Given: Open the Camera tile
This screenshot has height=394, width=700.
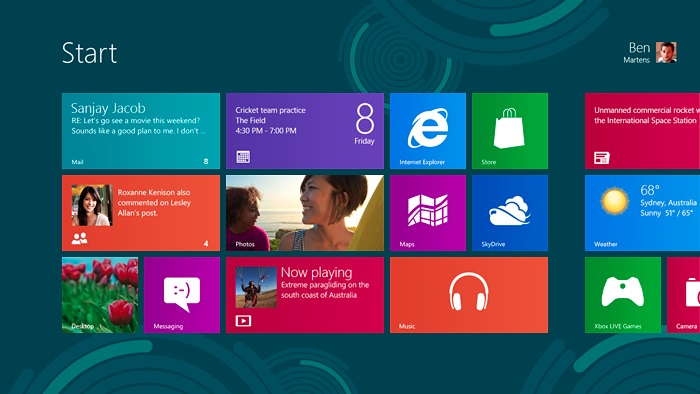Looking at the screenshot, I should [683, 295].
